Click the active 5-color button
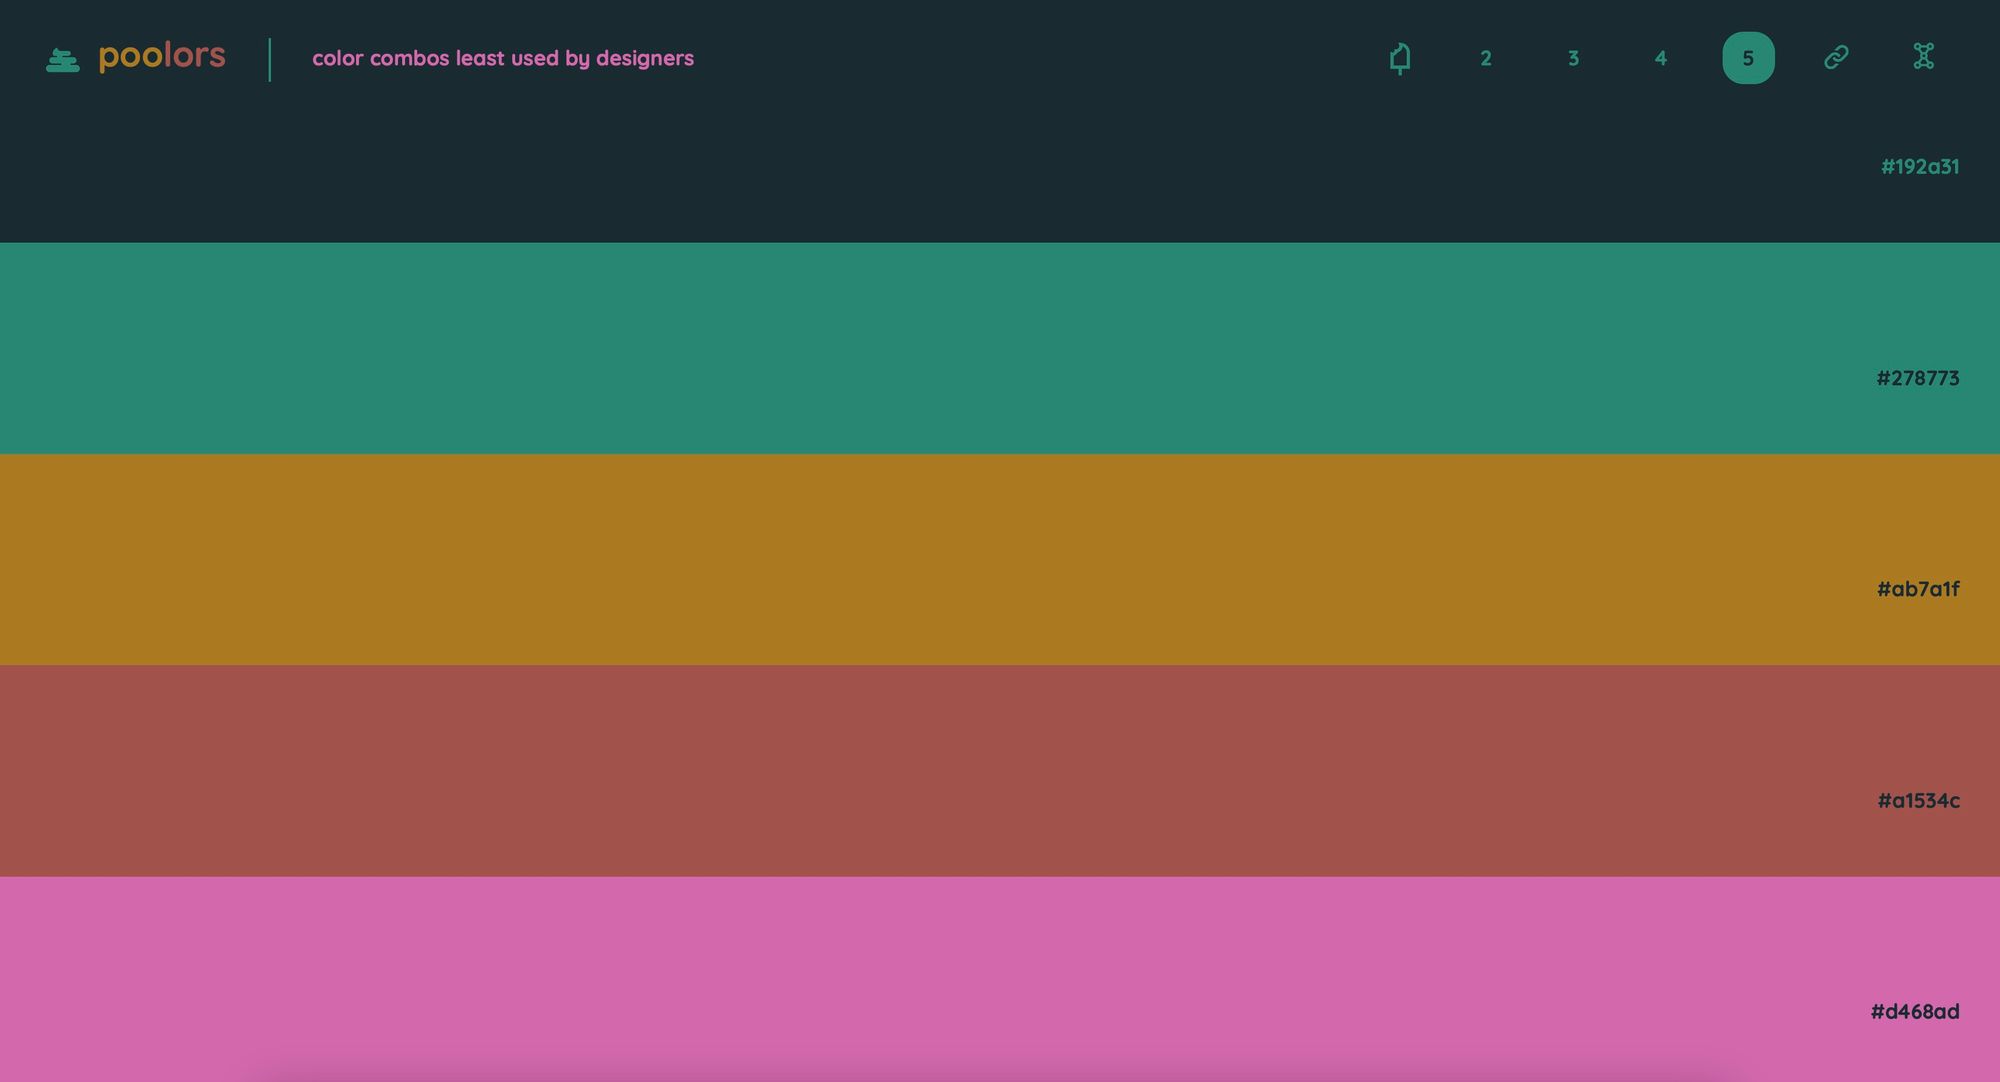The height and width of the screenshot is (1082, 2000). coord(1748,58)
